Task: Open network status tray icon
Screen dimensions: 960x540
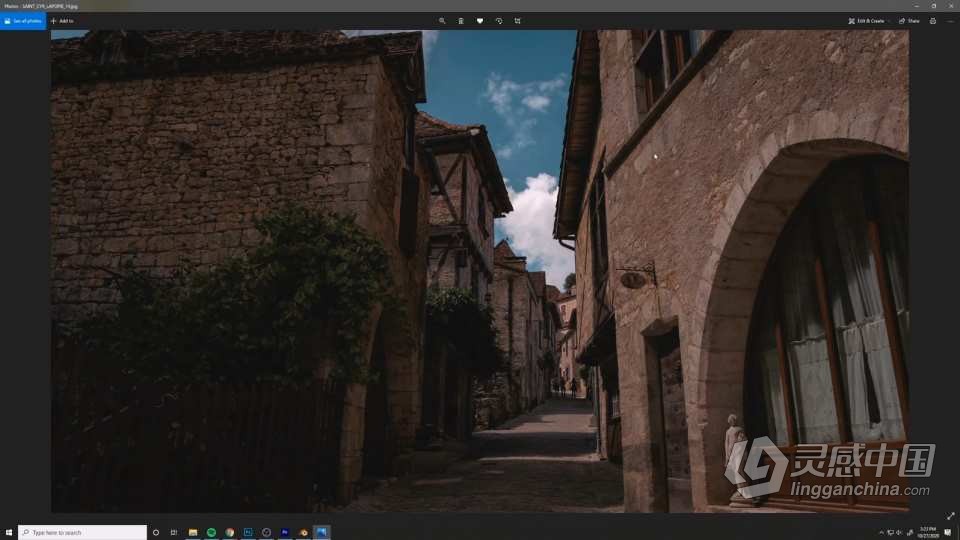Action: [890, 533]
